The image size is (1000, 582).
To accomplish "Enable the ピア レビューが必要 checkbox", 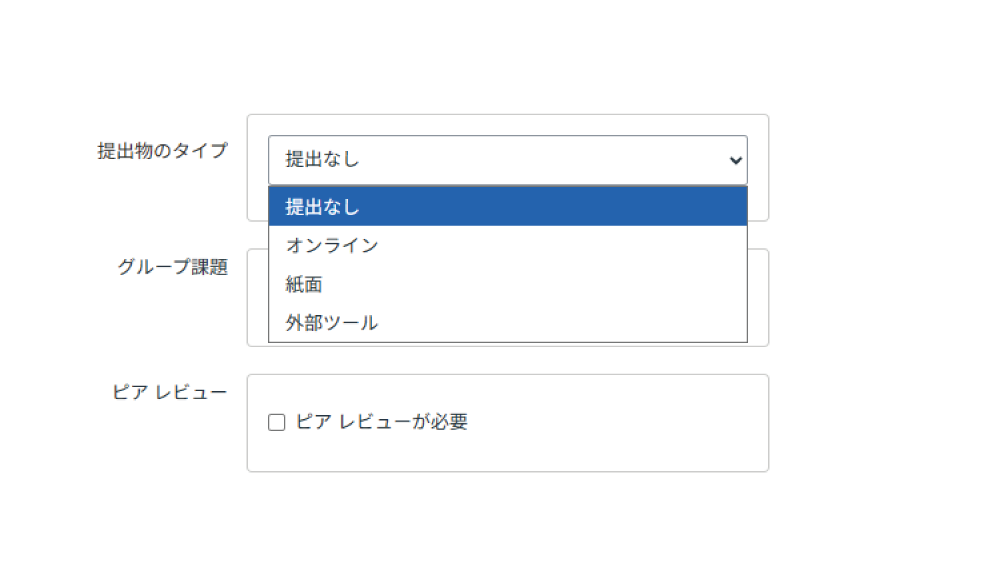I will click(x=277, y=423).
